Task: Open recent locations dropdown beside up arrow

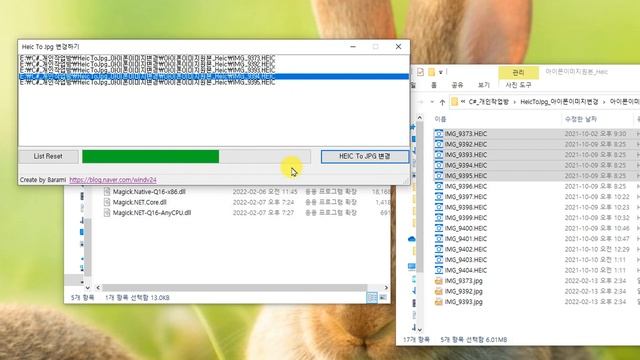Action: (x=432, y=102)
